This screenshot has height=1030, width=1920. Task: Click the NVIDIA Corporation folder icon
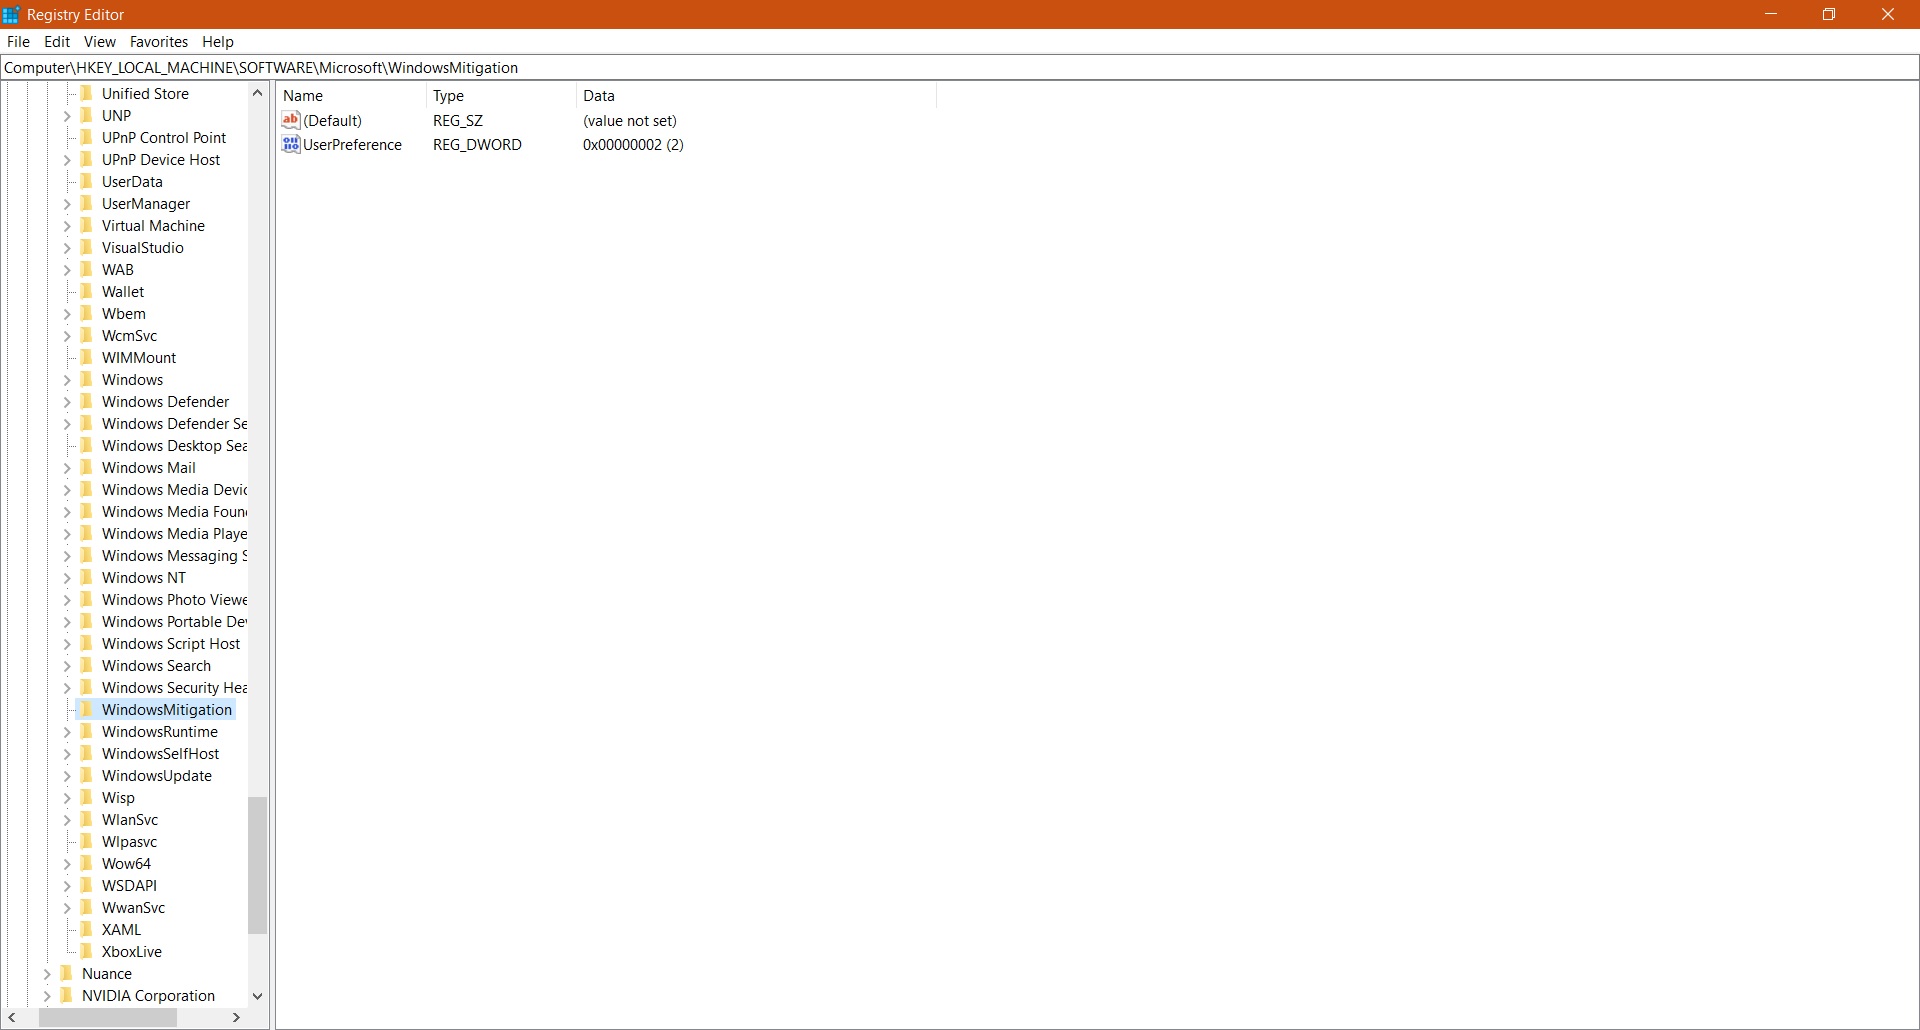pyautogui.click(x=66, y=996)
